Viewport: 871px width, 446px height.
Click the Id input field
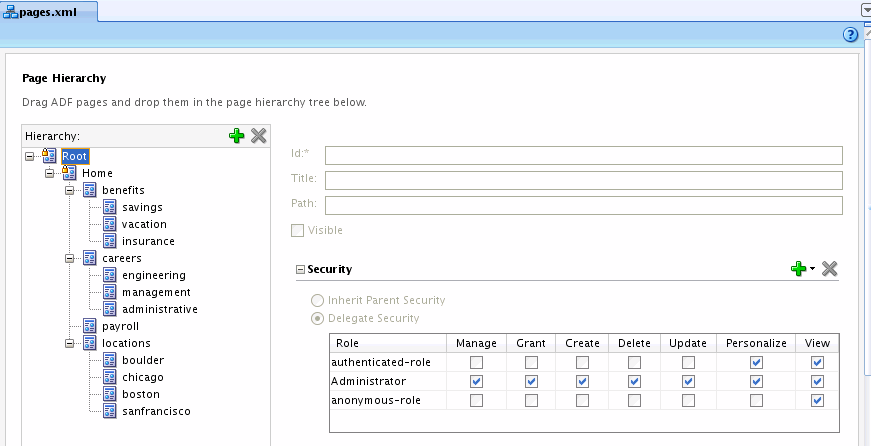[x=583, y=156]
